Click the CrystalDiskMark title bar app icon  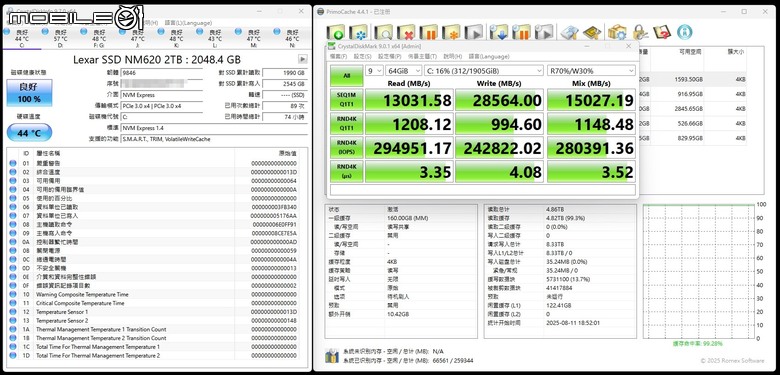coord(332,46)
